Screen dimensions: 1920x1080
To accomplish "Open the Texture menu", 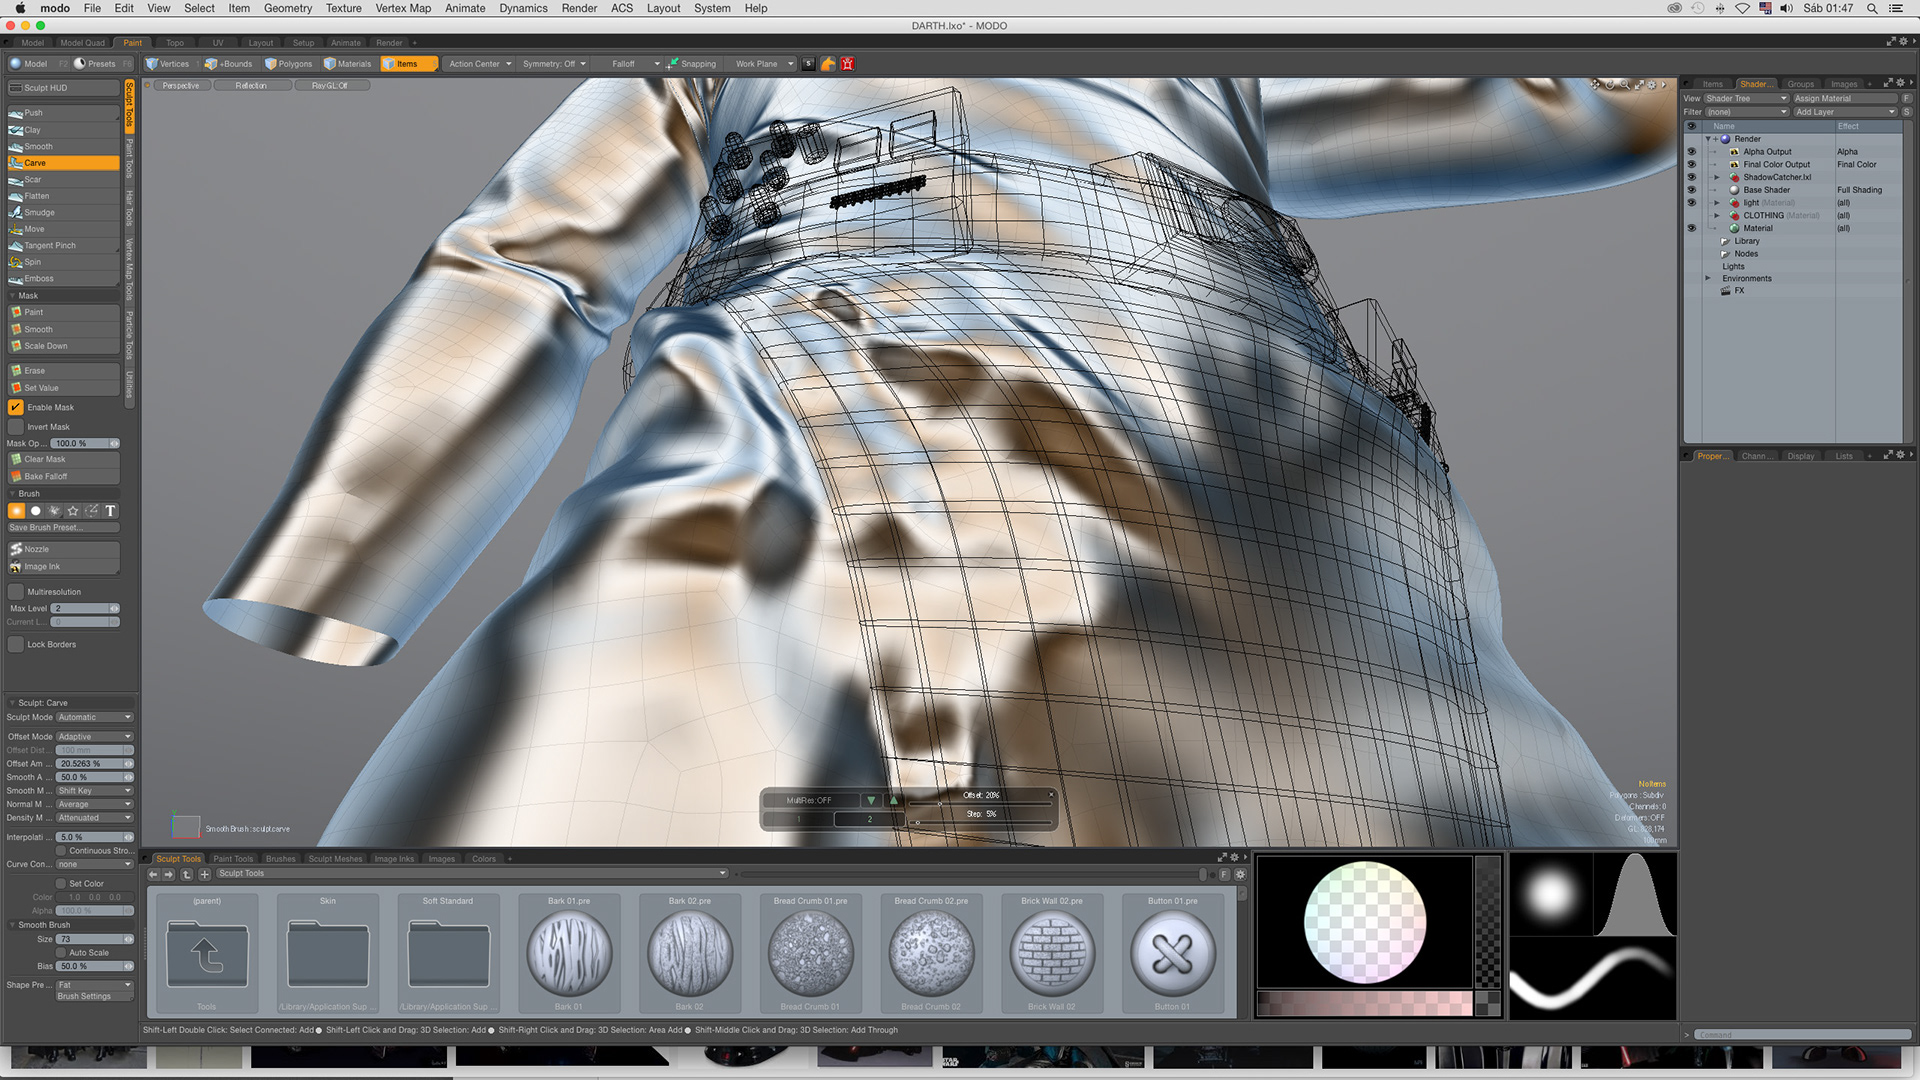I will (x=343, y=8).
